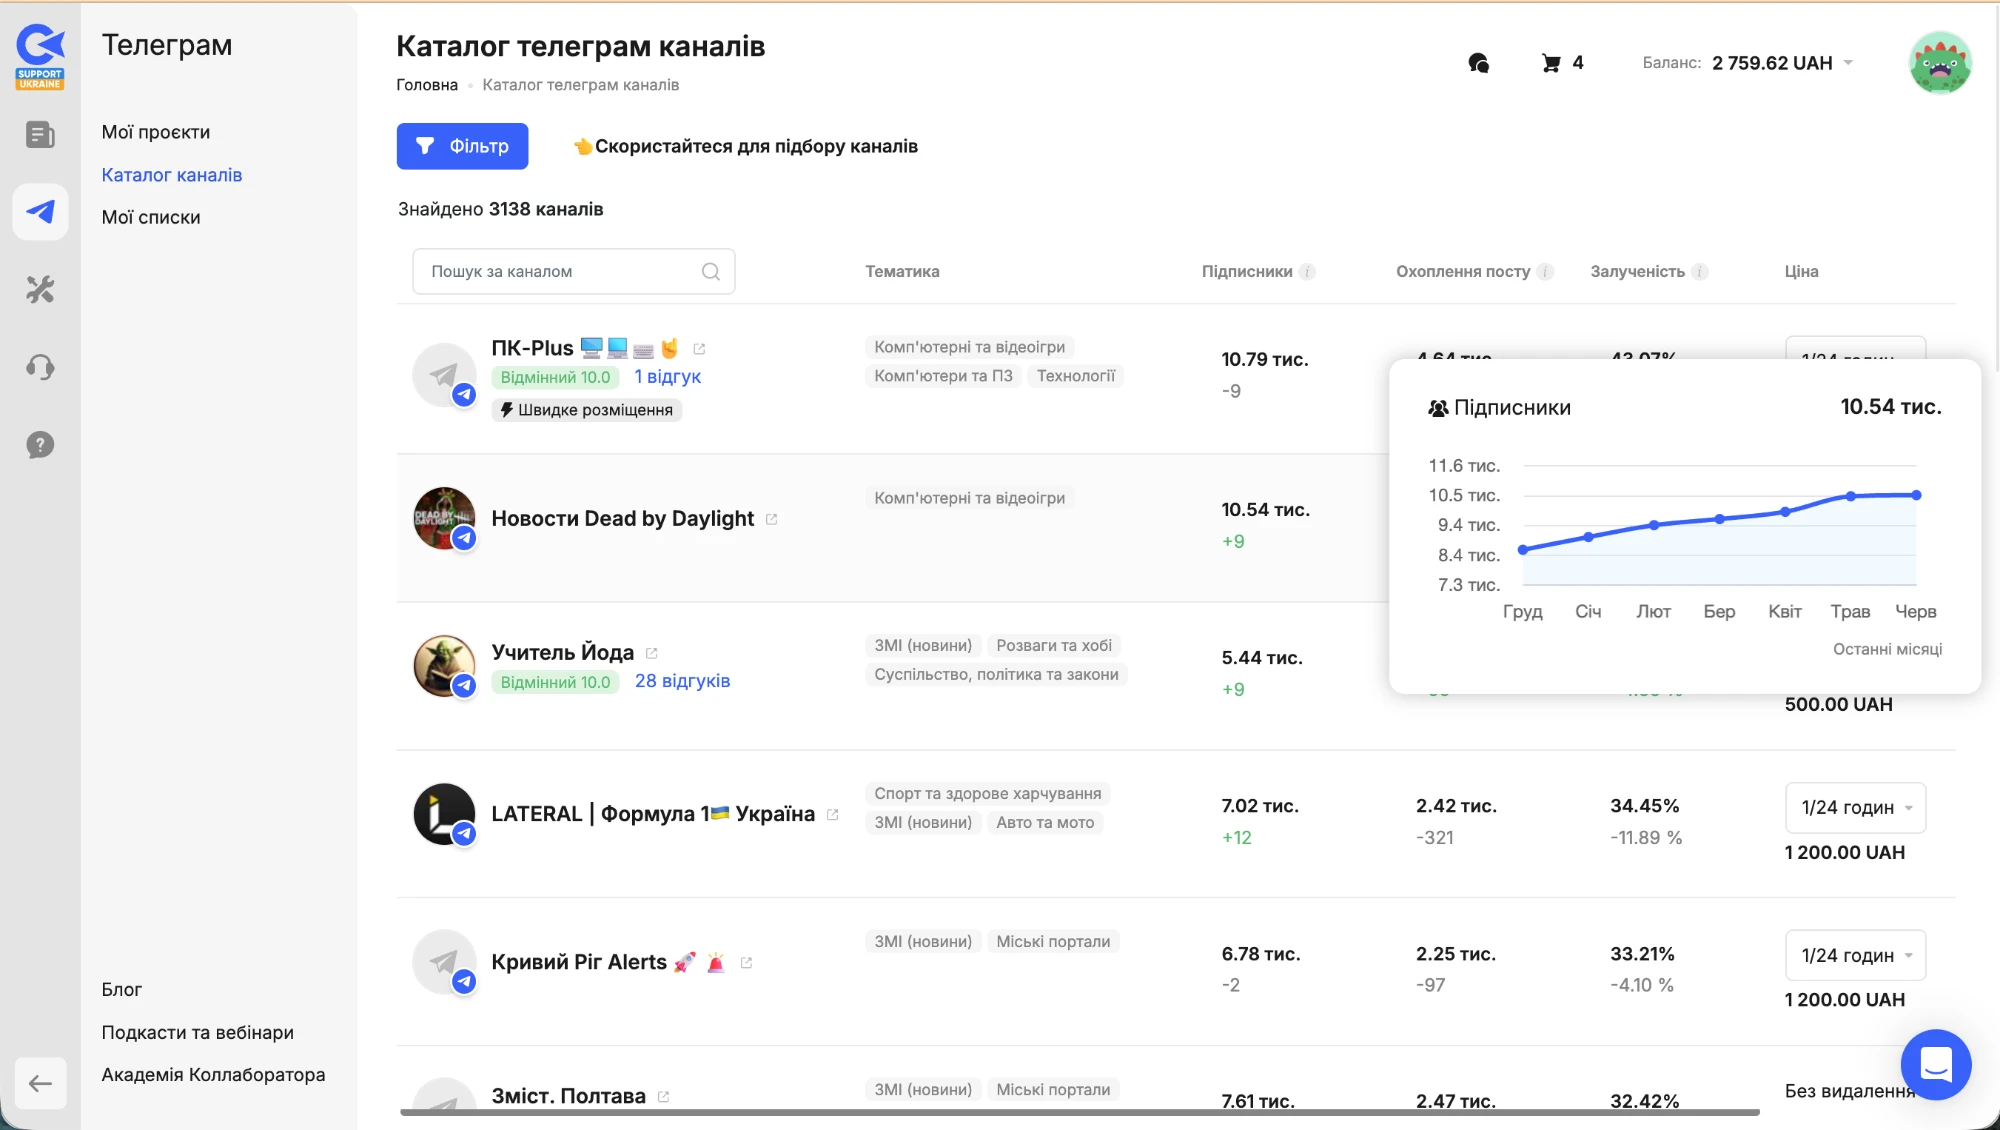Image resolution: width=2000 pixels, height=1130 pixels.
Task: Open the Telegram paper plane sidebar icon
Action: pyautogui.click(x=40, y=212)
